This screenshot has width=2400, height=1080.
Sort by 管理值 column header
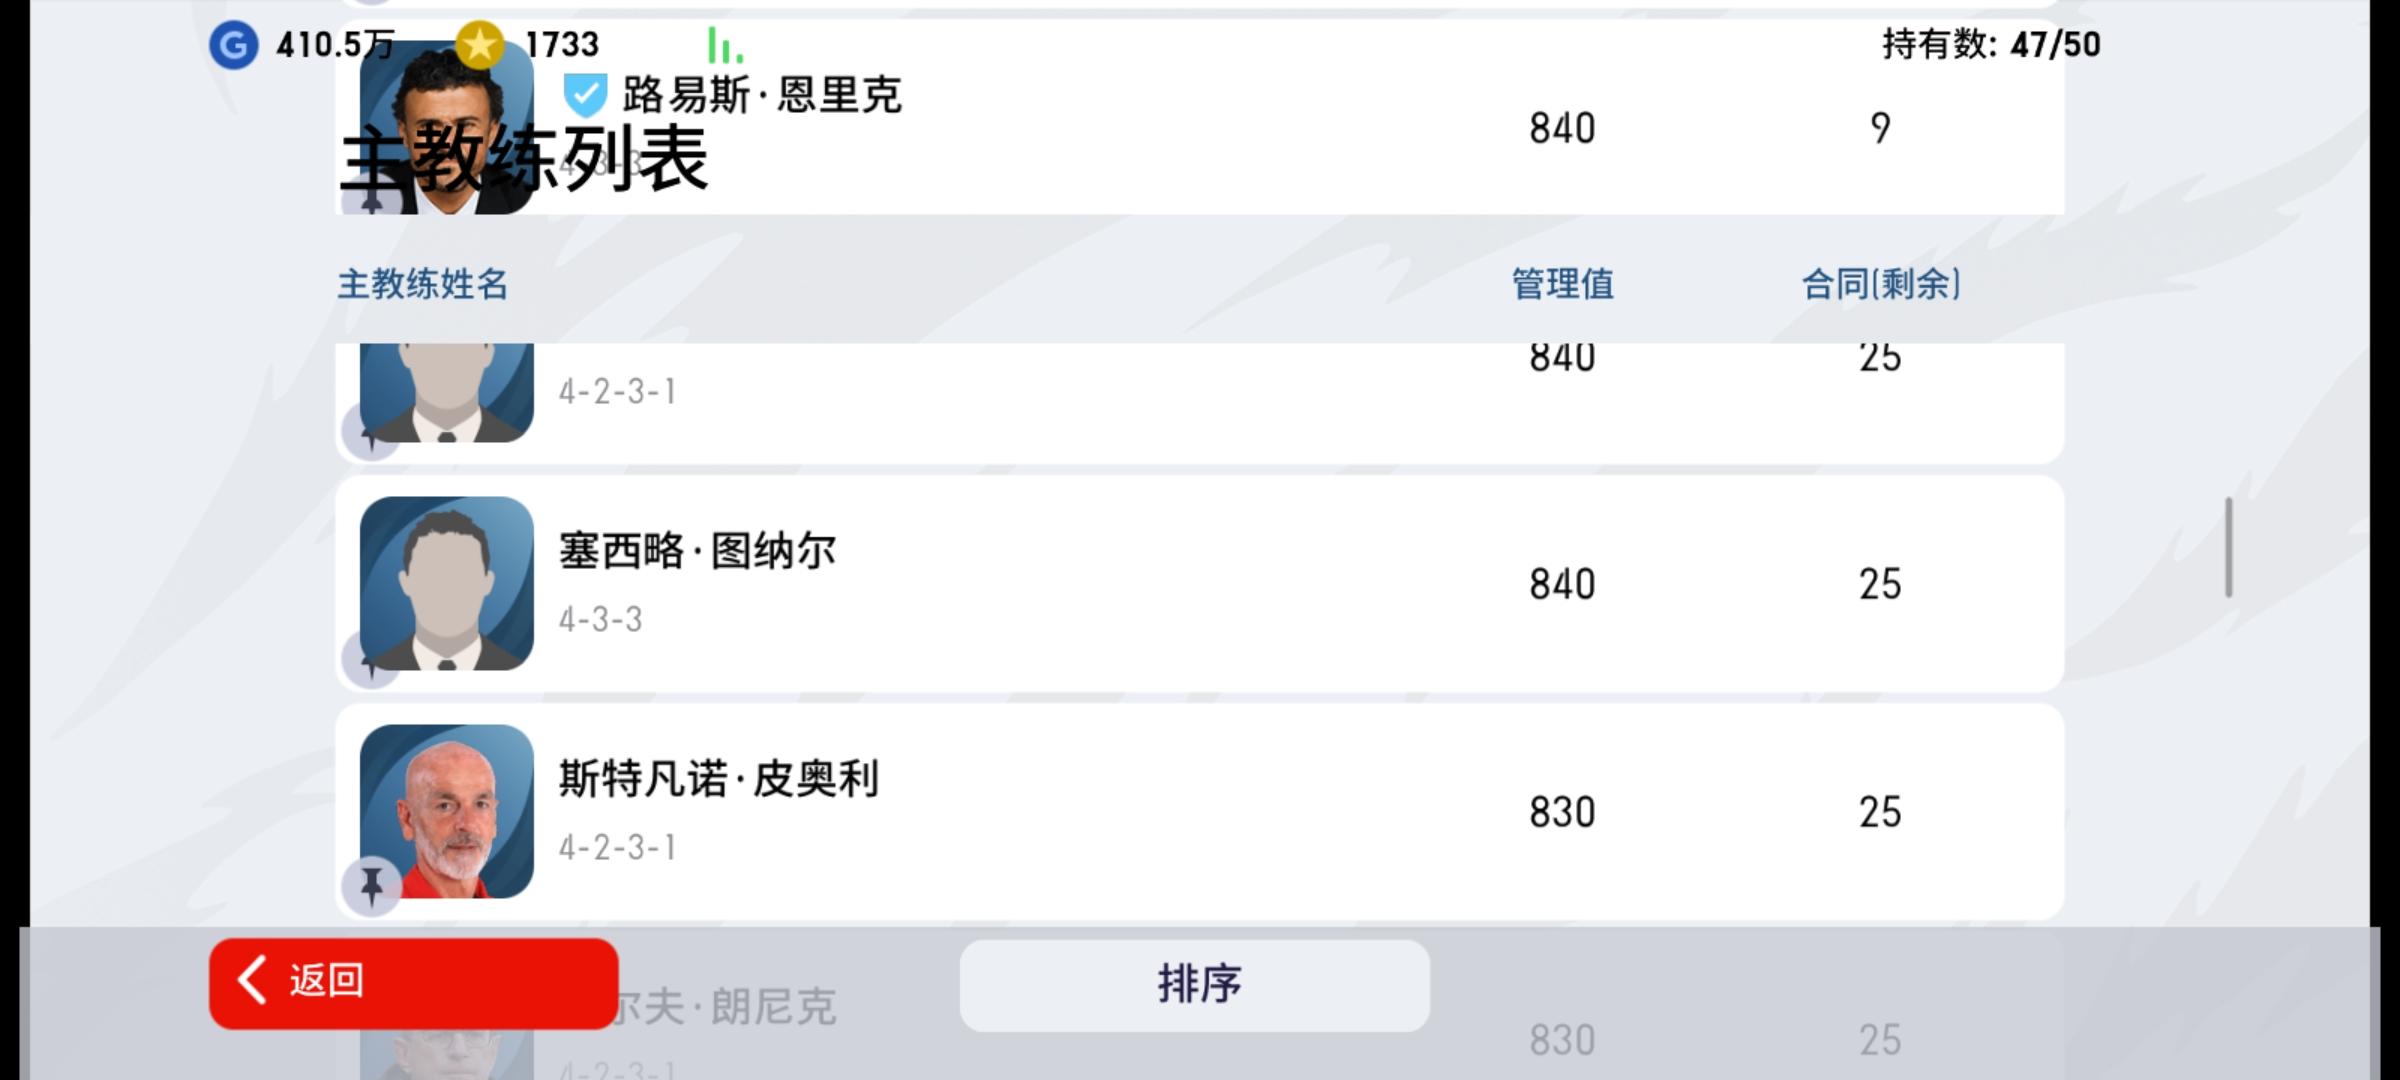tap(1562, 284)
